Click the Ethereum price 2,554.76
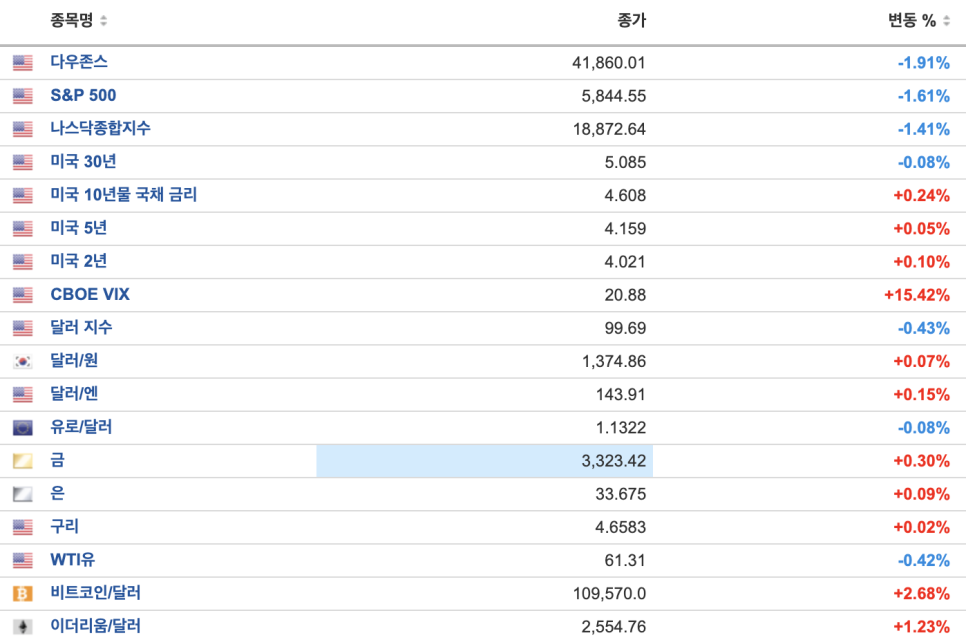Image resolution: width=966 pixels, height=640 pixels. [x=614, y=627]
